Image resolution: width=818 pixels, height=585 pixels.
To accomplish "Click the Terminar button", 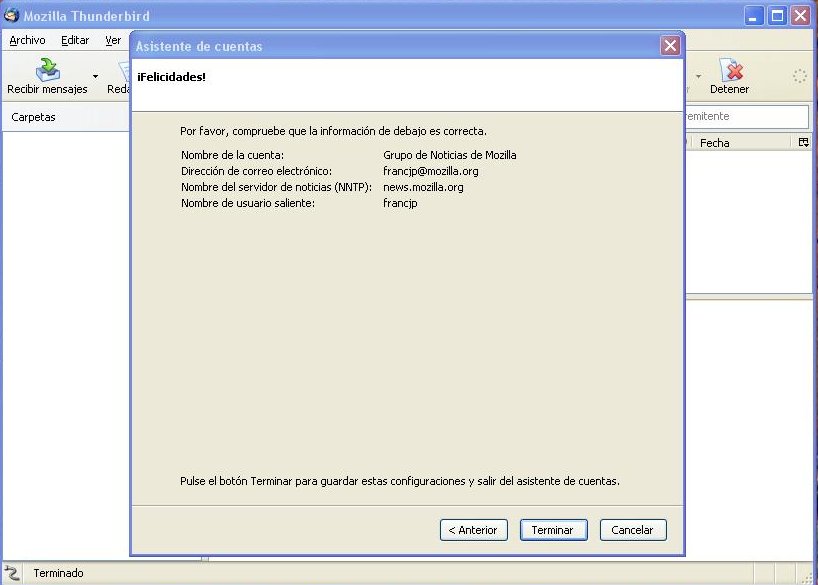I will coord(553,530).
